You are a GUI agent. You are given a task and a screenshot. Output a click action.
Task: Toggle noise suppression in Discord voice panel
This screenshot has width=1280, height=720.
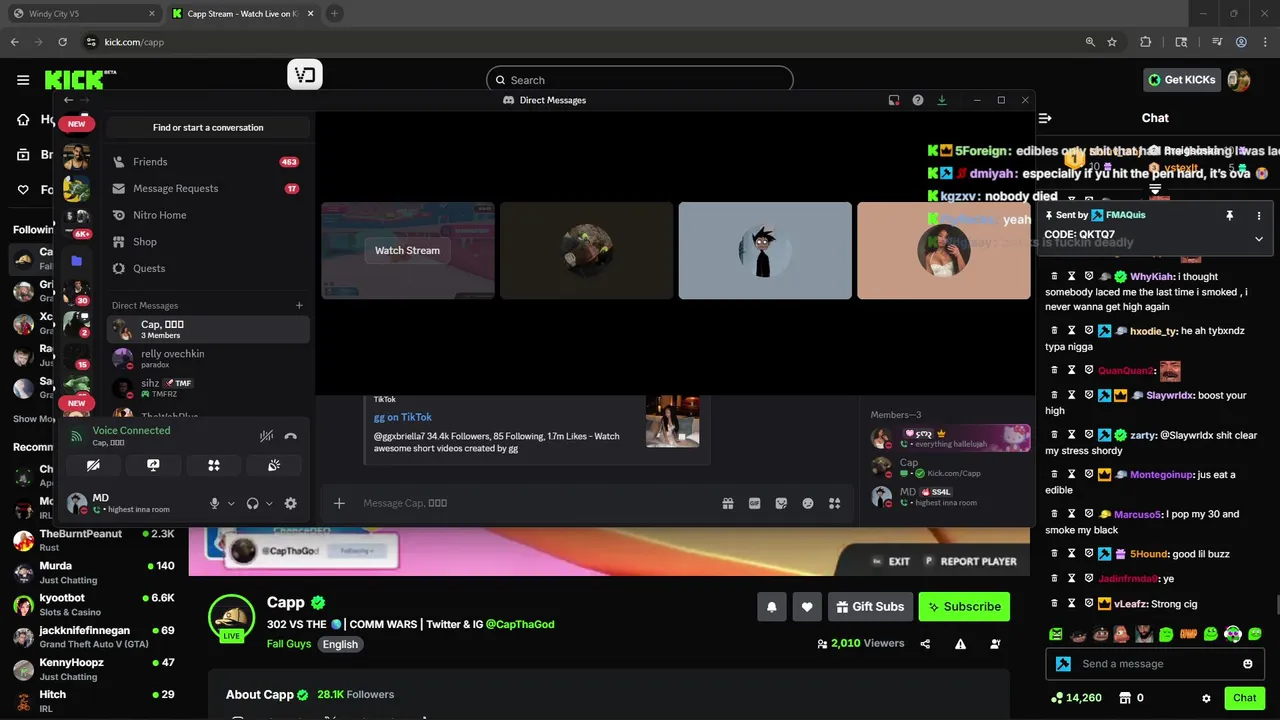point(266,436)
